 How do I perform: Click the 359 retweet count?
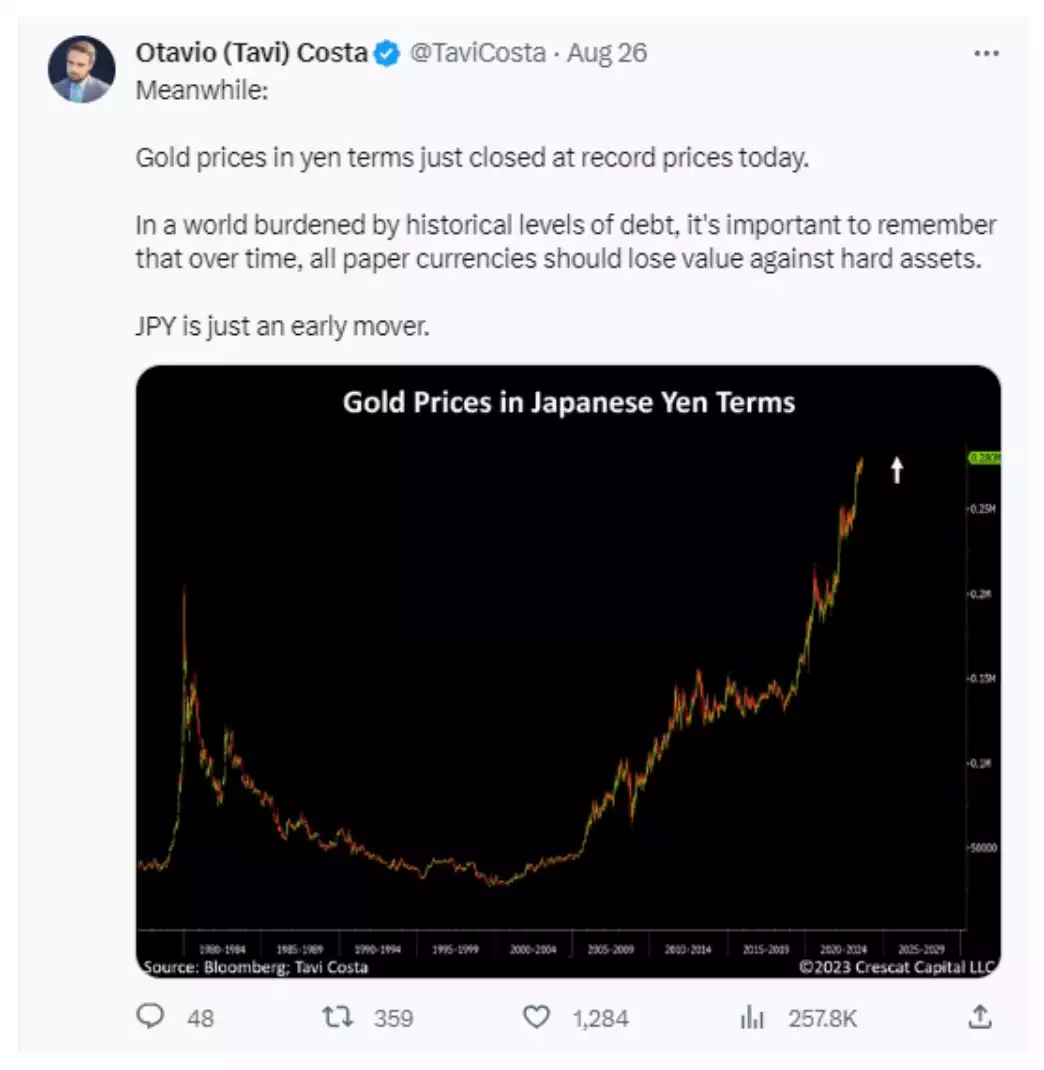pyautogui.click(x=393, y=1018)
